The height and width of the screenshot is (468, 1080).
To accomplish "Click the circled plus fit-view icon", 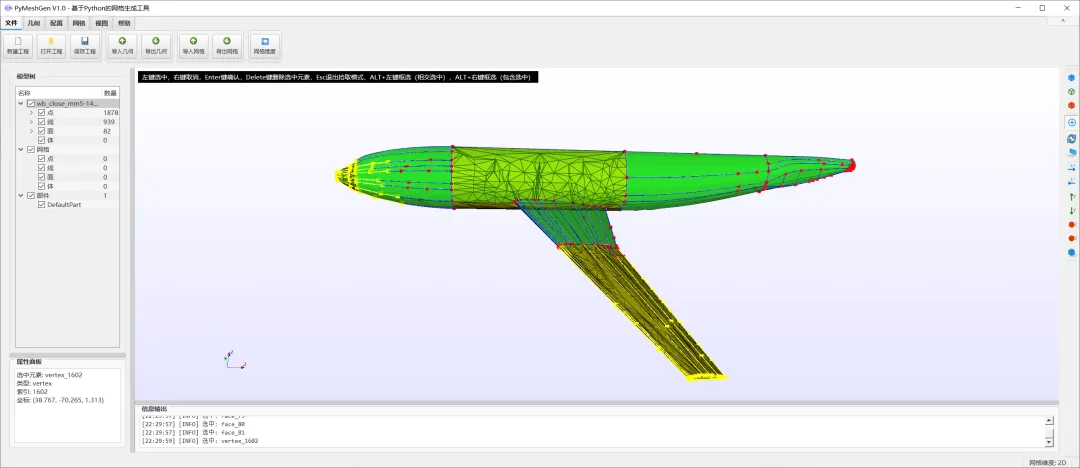I will click(1071, 122).
